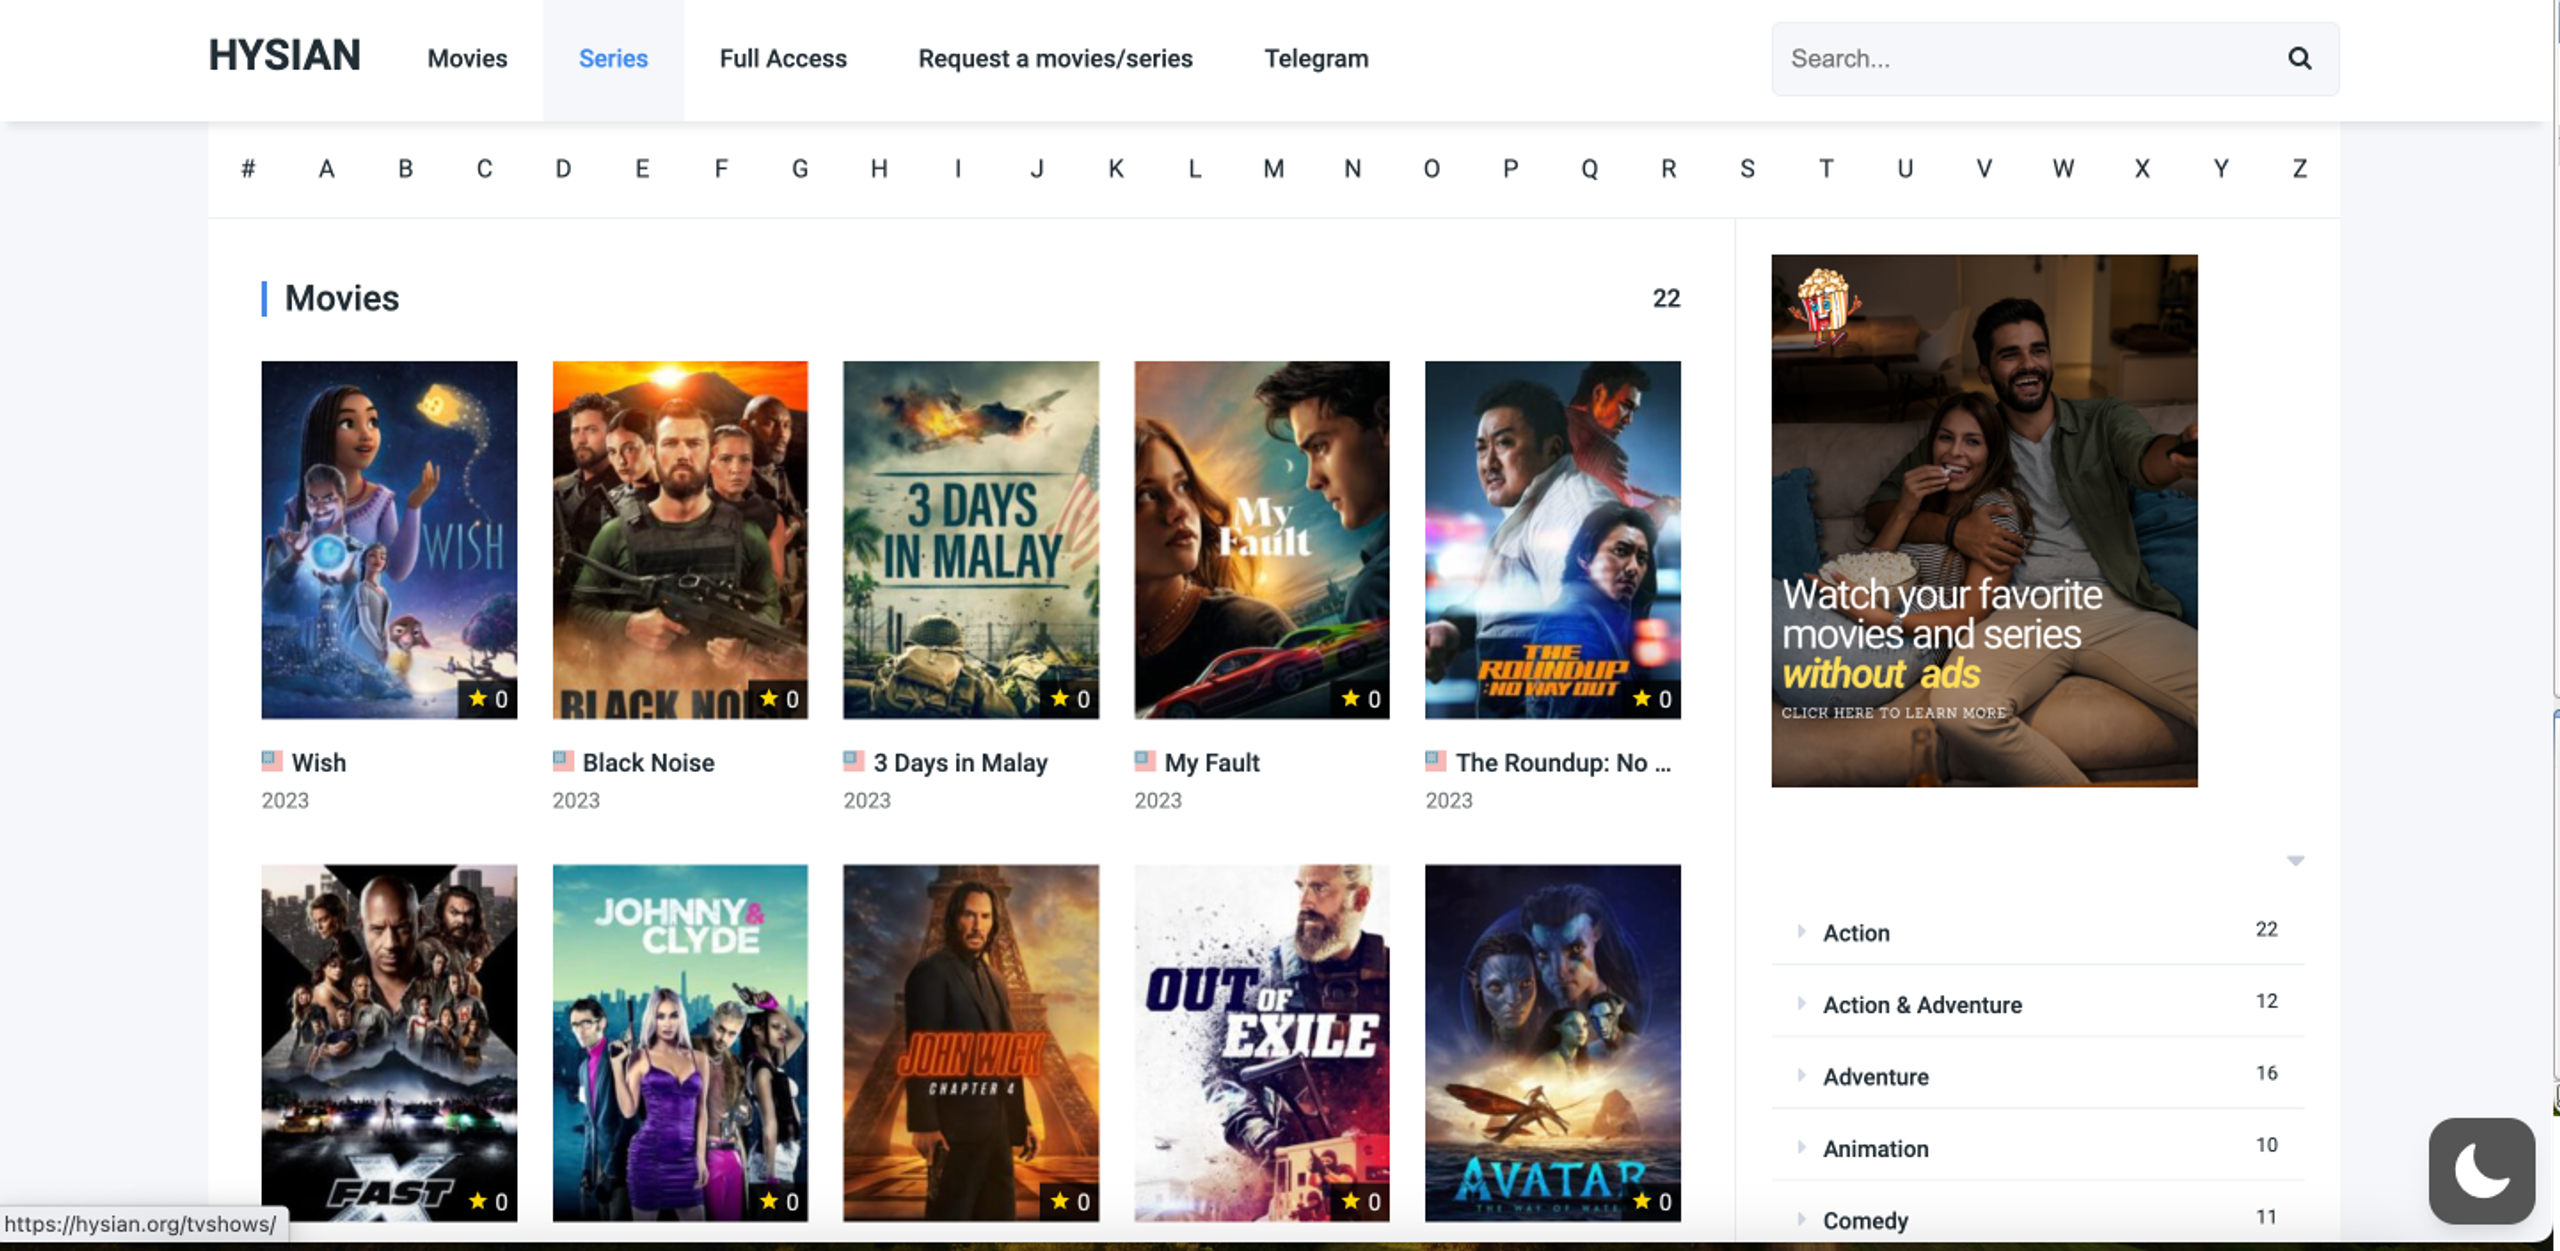Screen dimensions: 2560x1251
Task: Open the John Wick Chapter 4 poster
Action: coord(970,1043)
